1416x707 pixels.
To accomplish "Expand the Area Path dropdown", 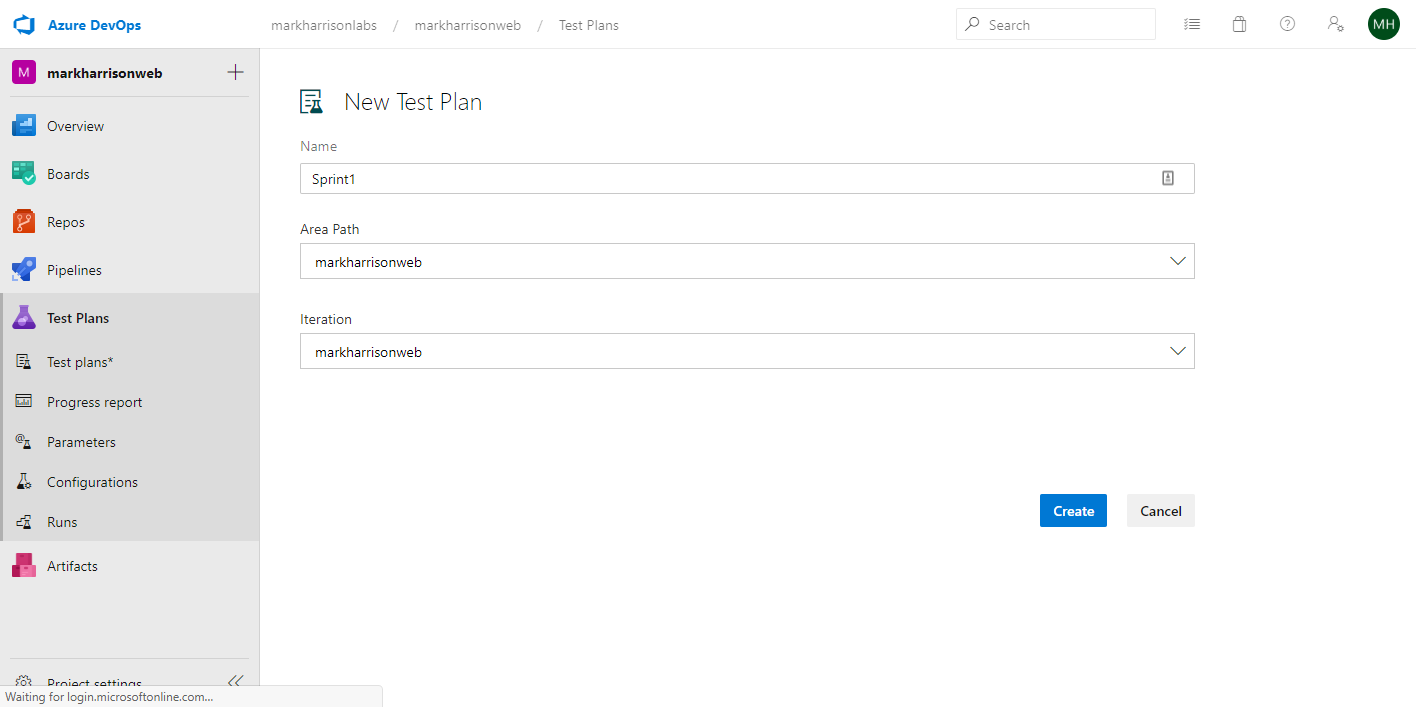I will tap(1177, 262).
